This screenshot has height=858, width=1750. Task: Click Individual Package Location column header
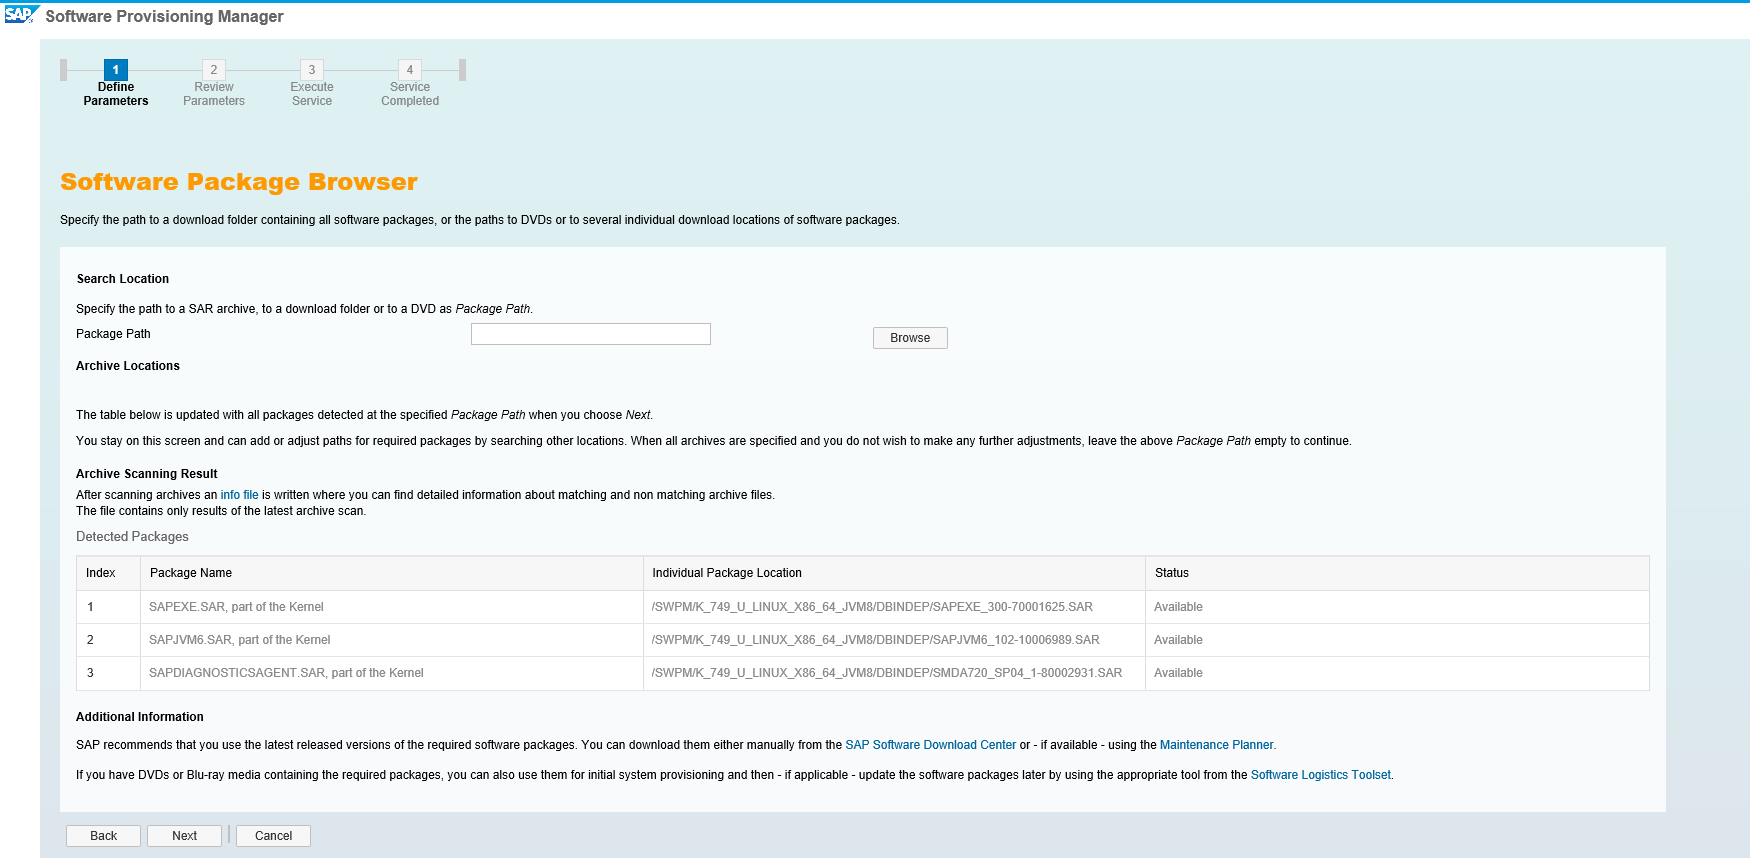pyautogui.click(x=894, y=573)
